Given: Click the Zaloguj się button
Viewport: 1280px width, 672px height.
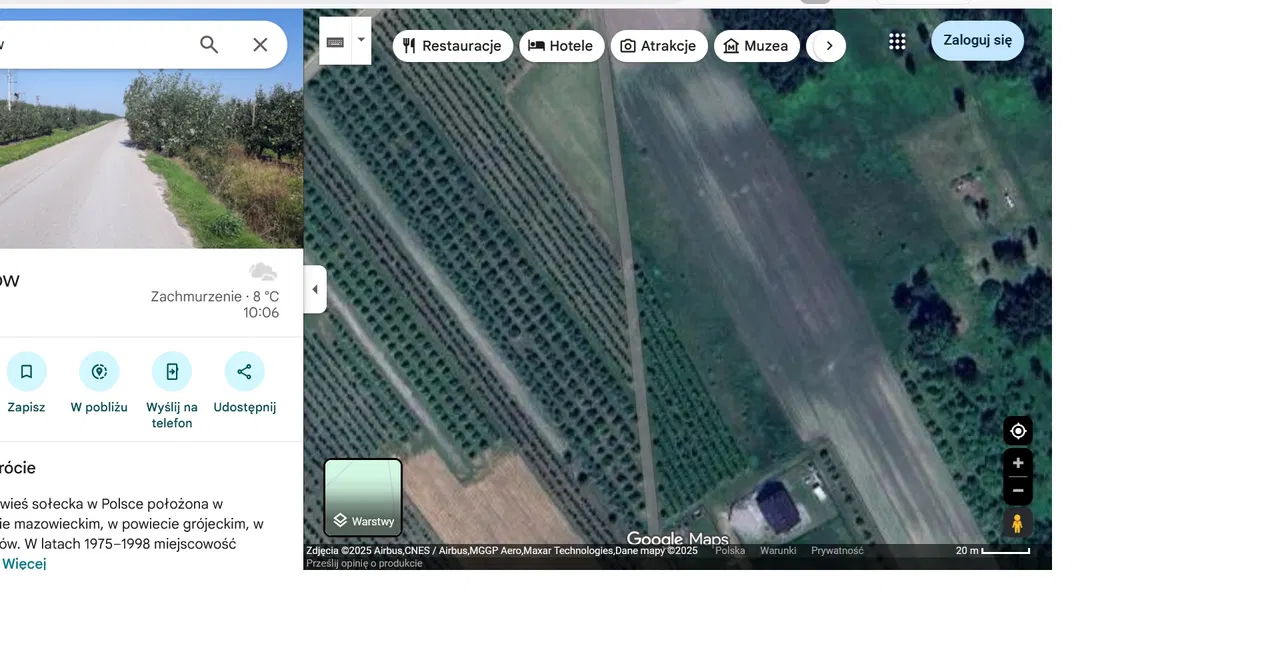Looking at the screenshot, I should (x=977, y=41).
